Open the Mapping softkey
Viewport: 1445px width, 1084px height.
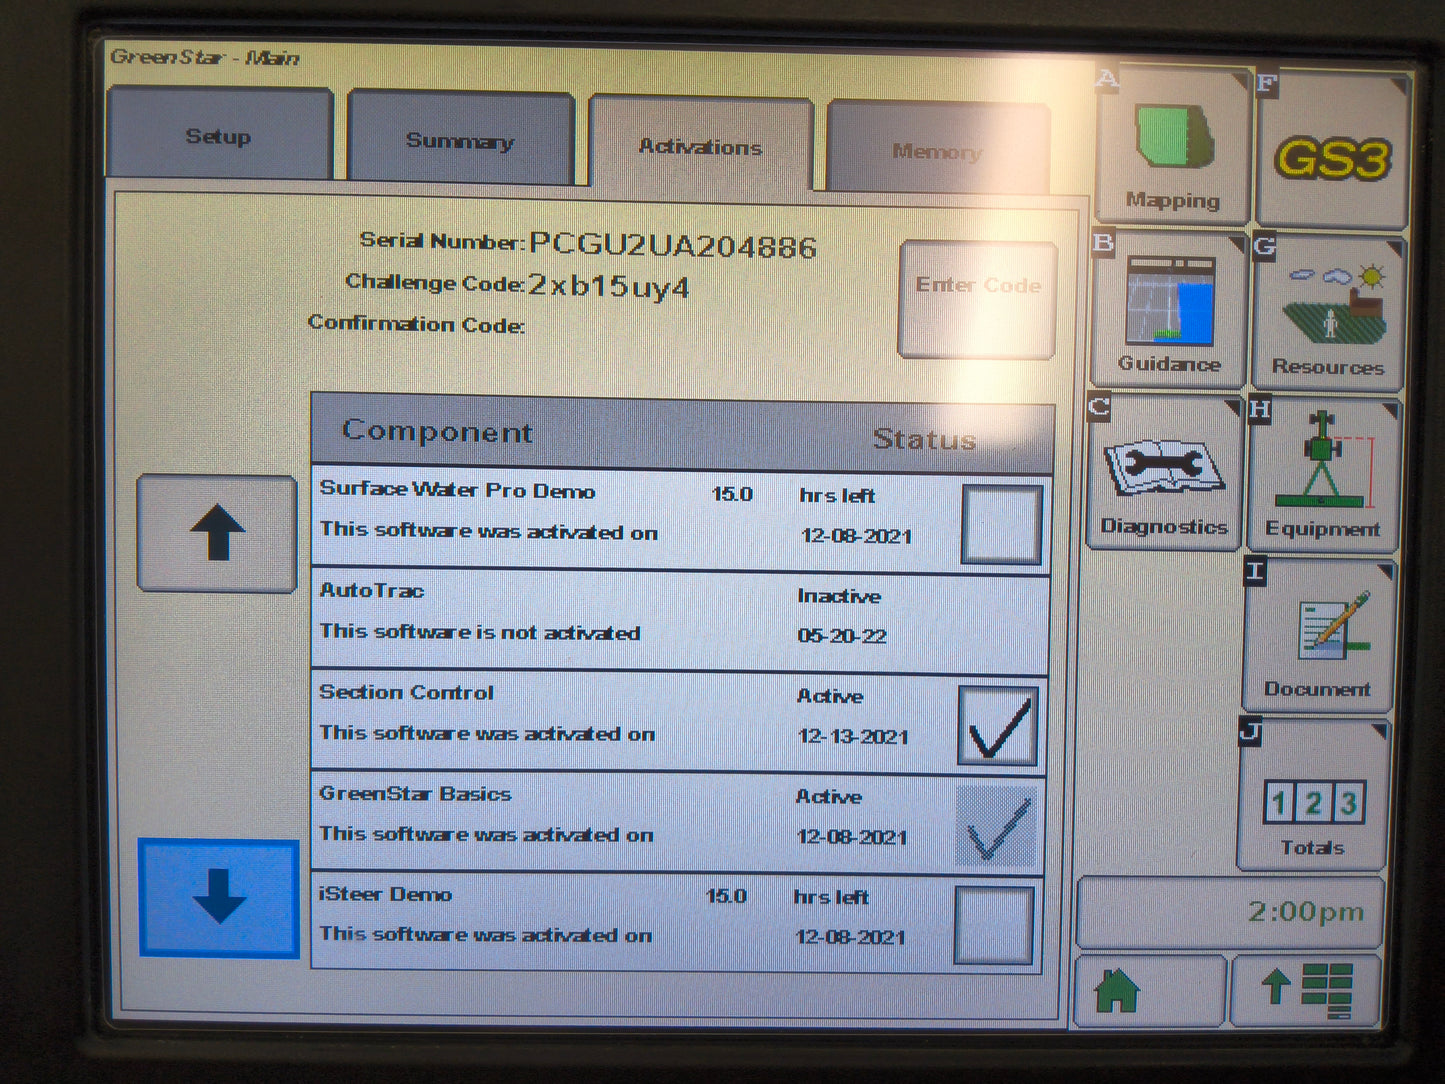point(1172,146)
